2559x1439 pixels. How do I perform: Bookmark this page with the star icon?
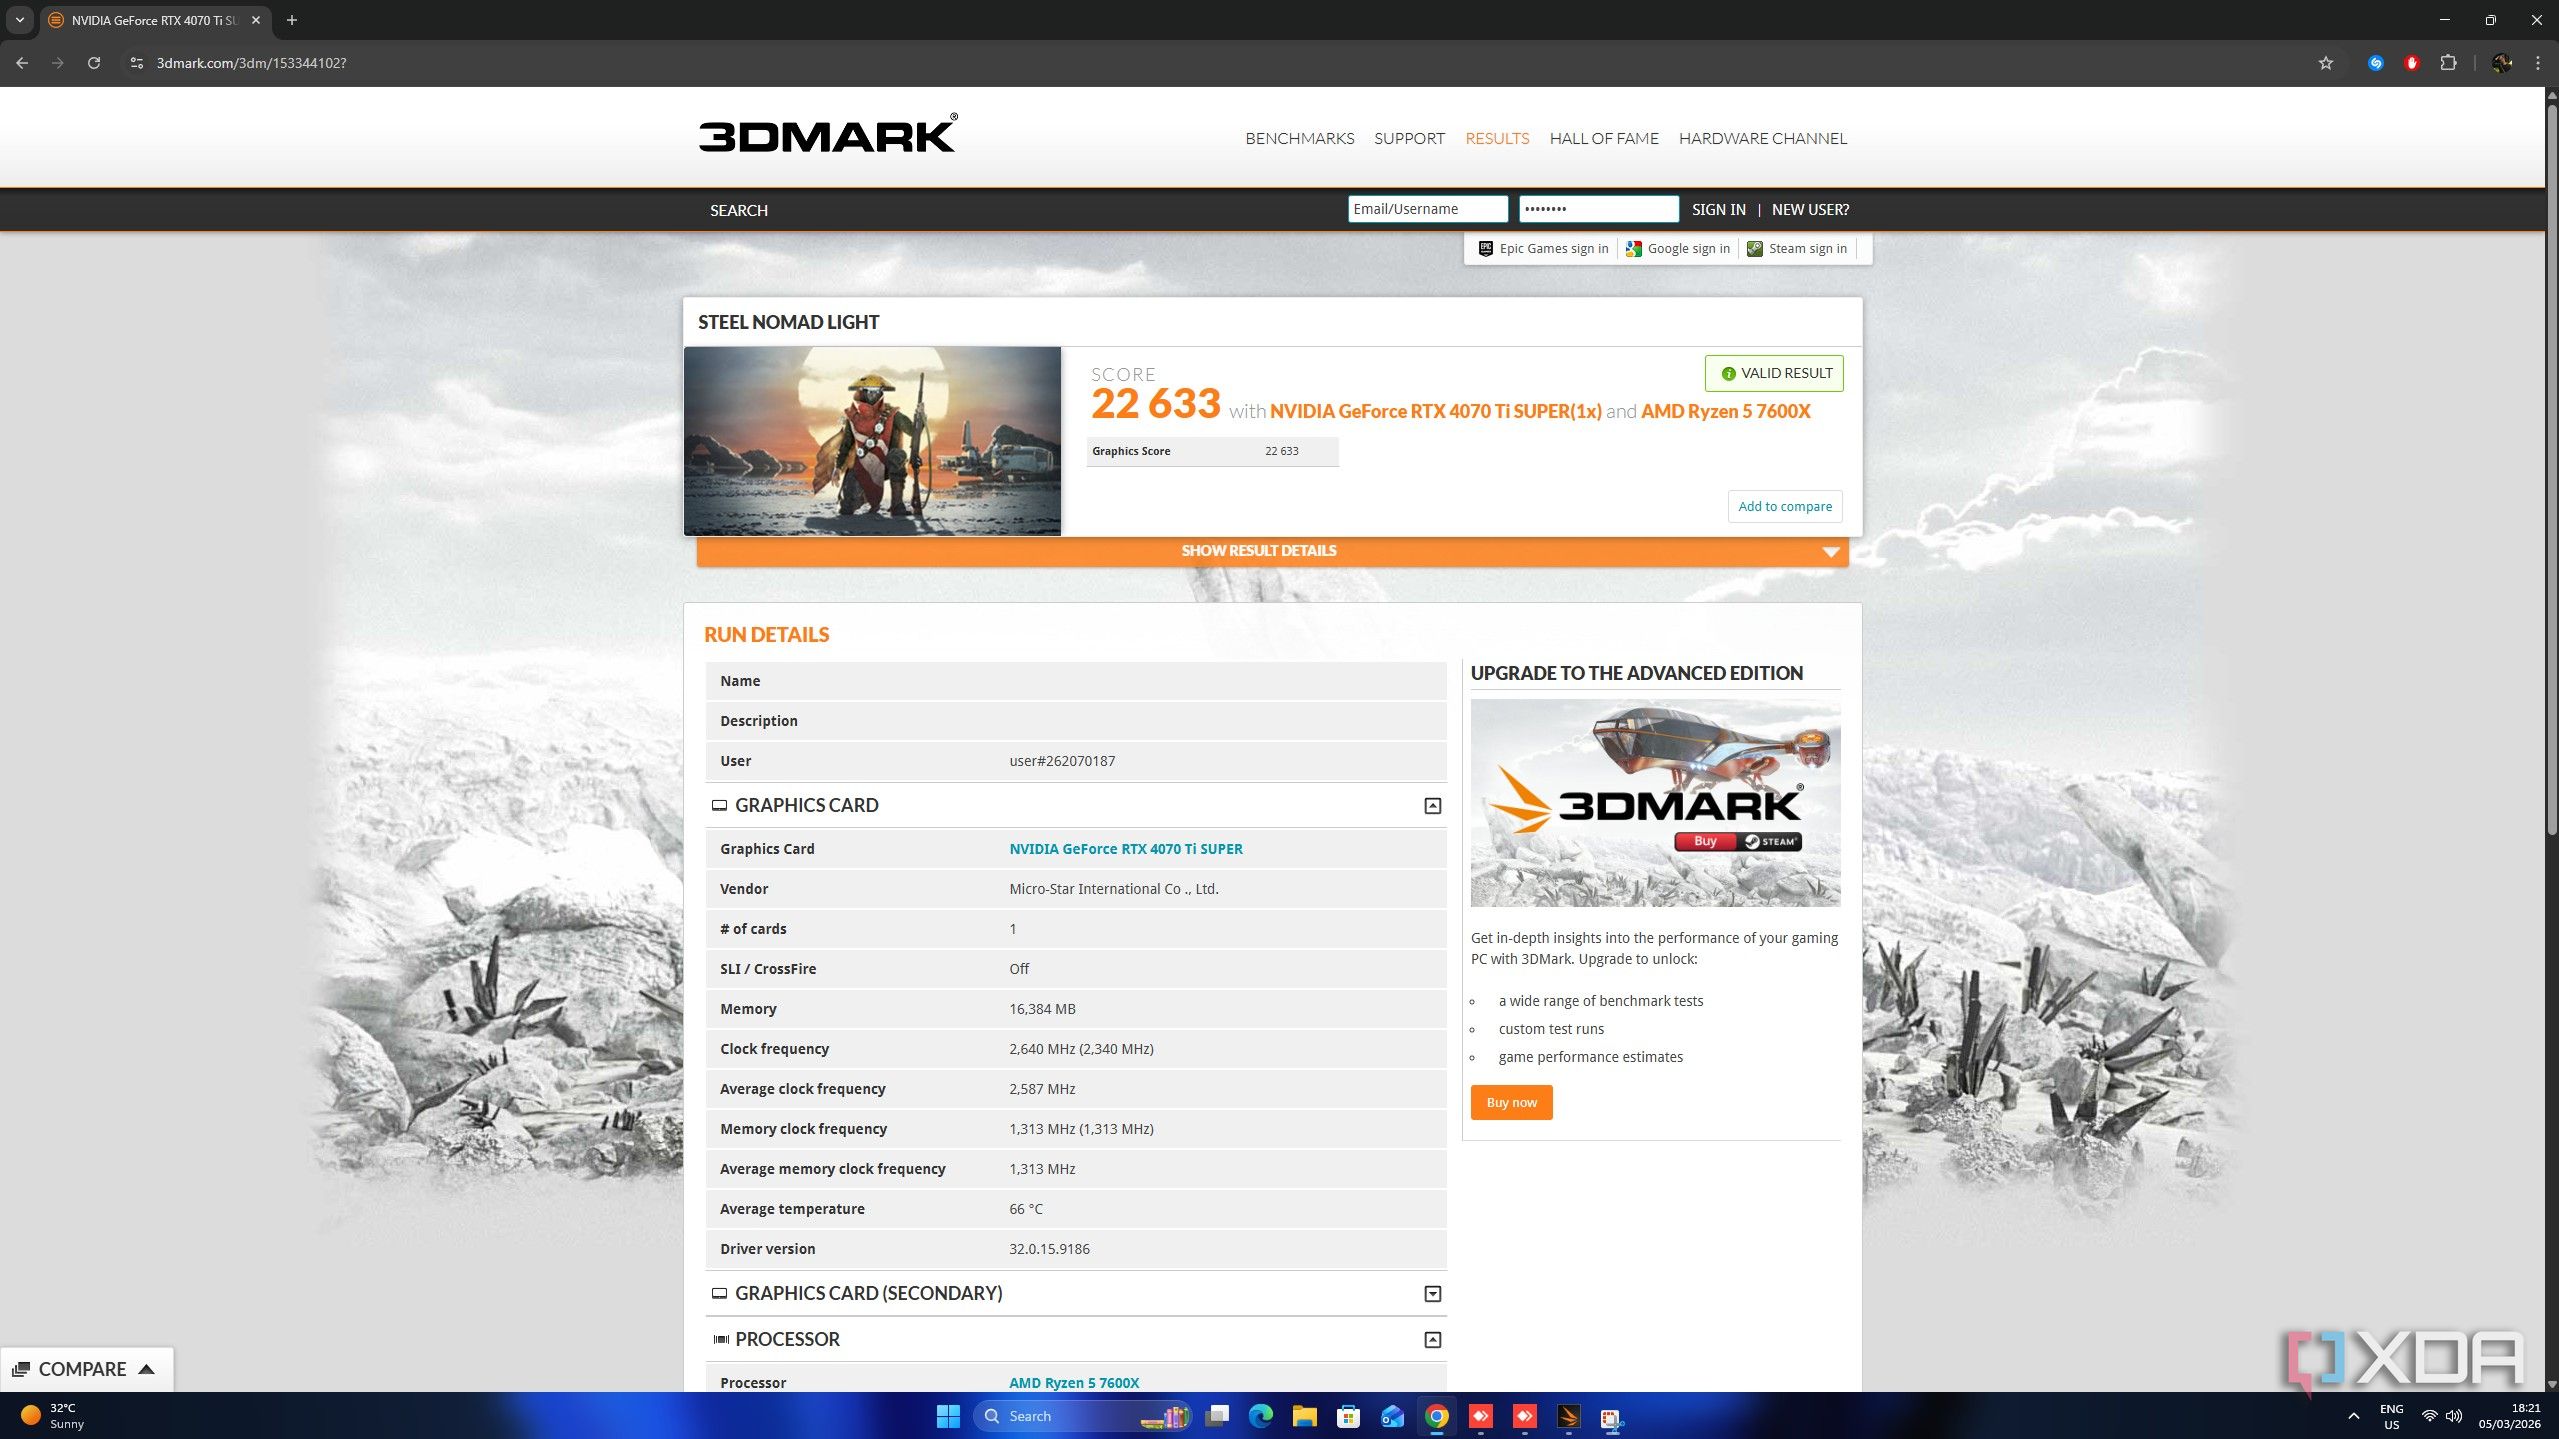[2326, 63]
